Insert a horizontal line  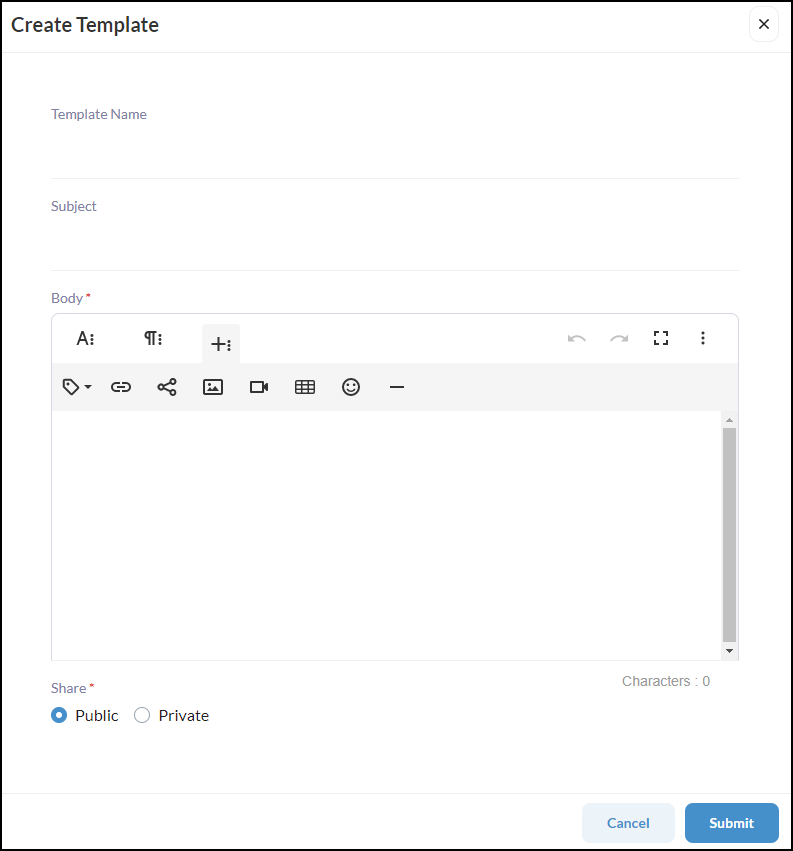click(x=397, y=387)
